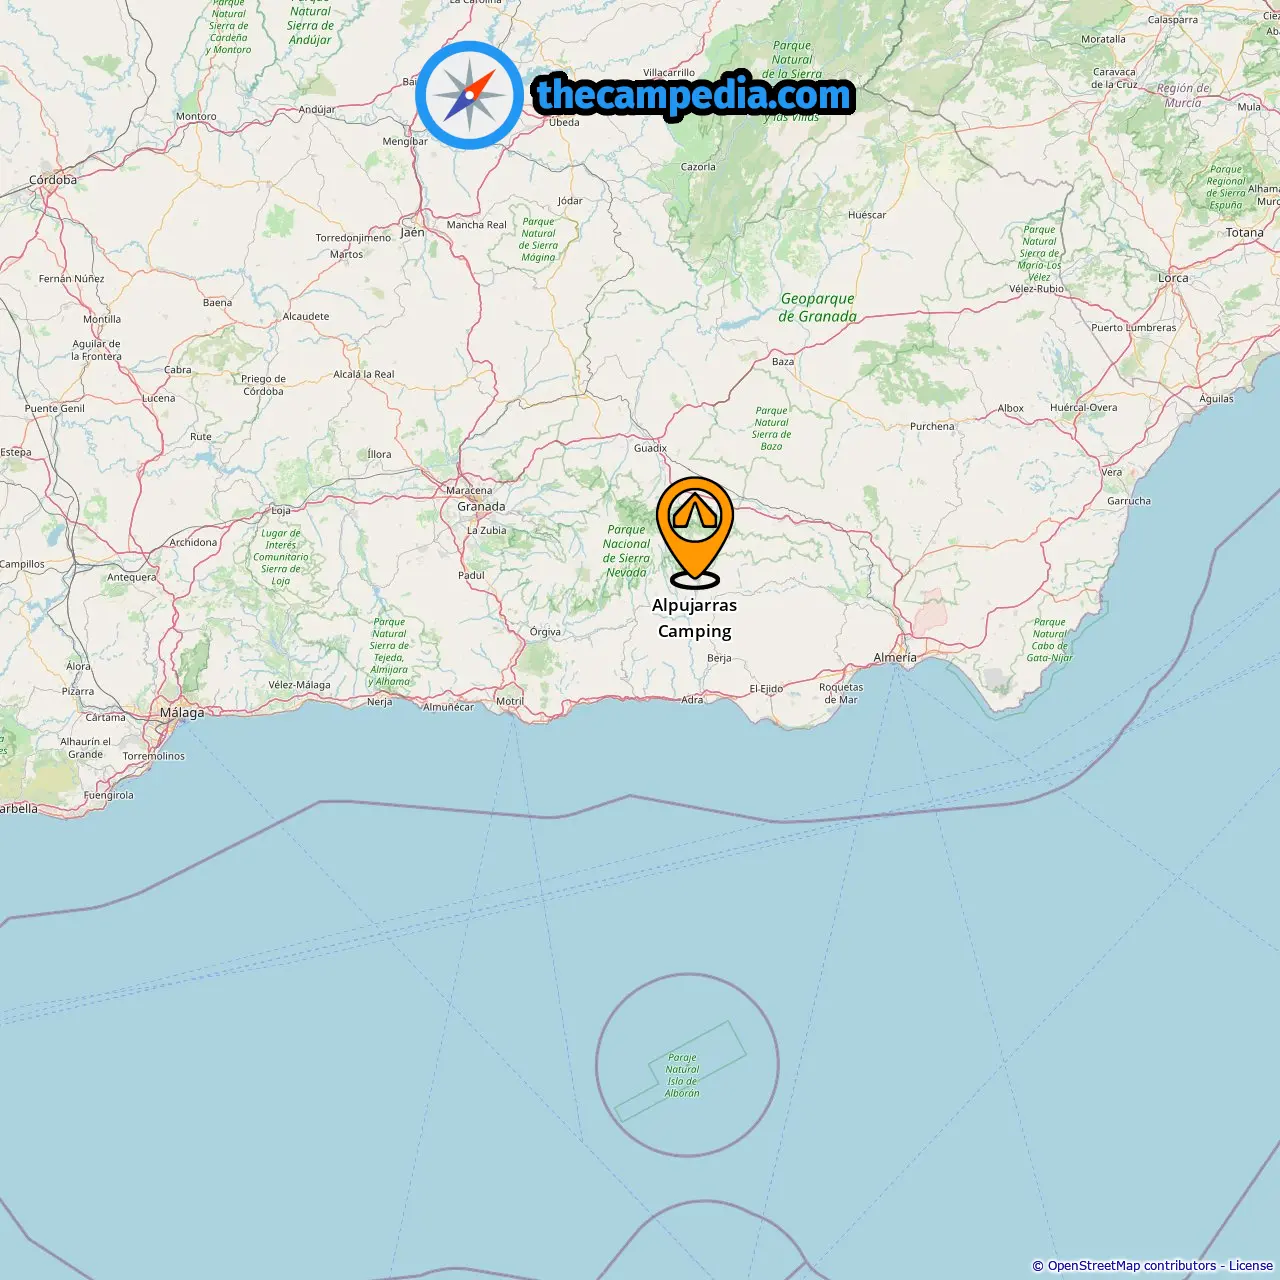Click the Almería city label
This screenshot has height=1280, width=1280.
pyautogui.click(x=895, y=658)
